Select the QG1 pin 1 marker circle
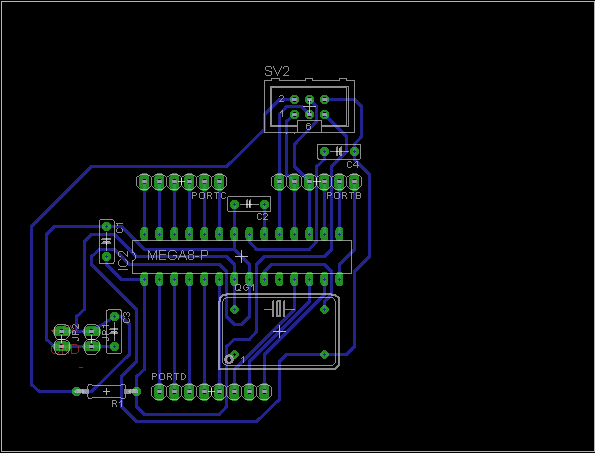Image resolution: width=595 pixels, height=453 pixels. 229,359
